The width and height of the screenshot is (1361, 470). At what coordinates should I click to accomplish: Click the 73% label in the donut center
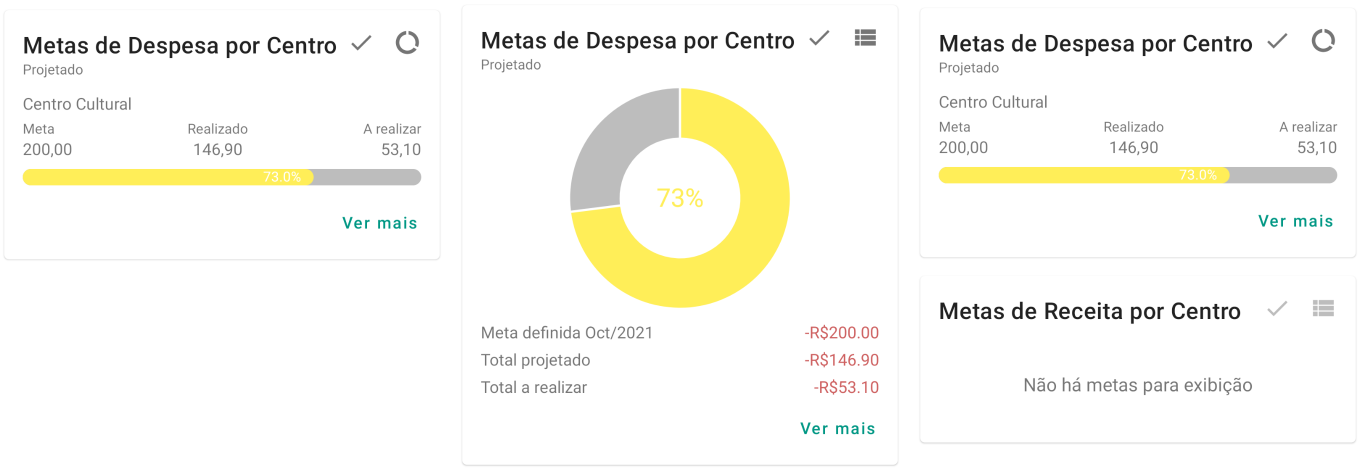click(x=680, y=198)
